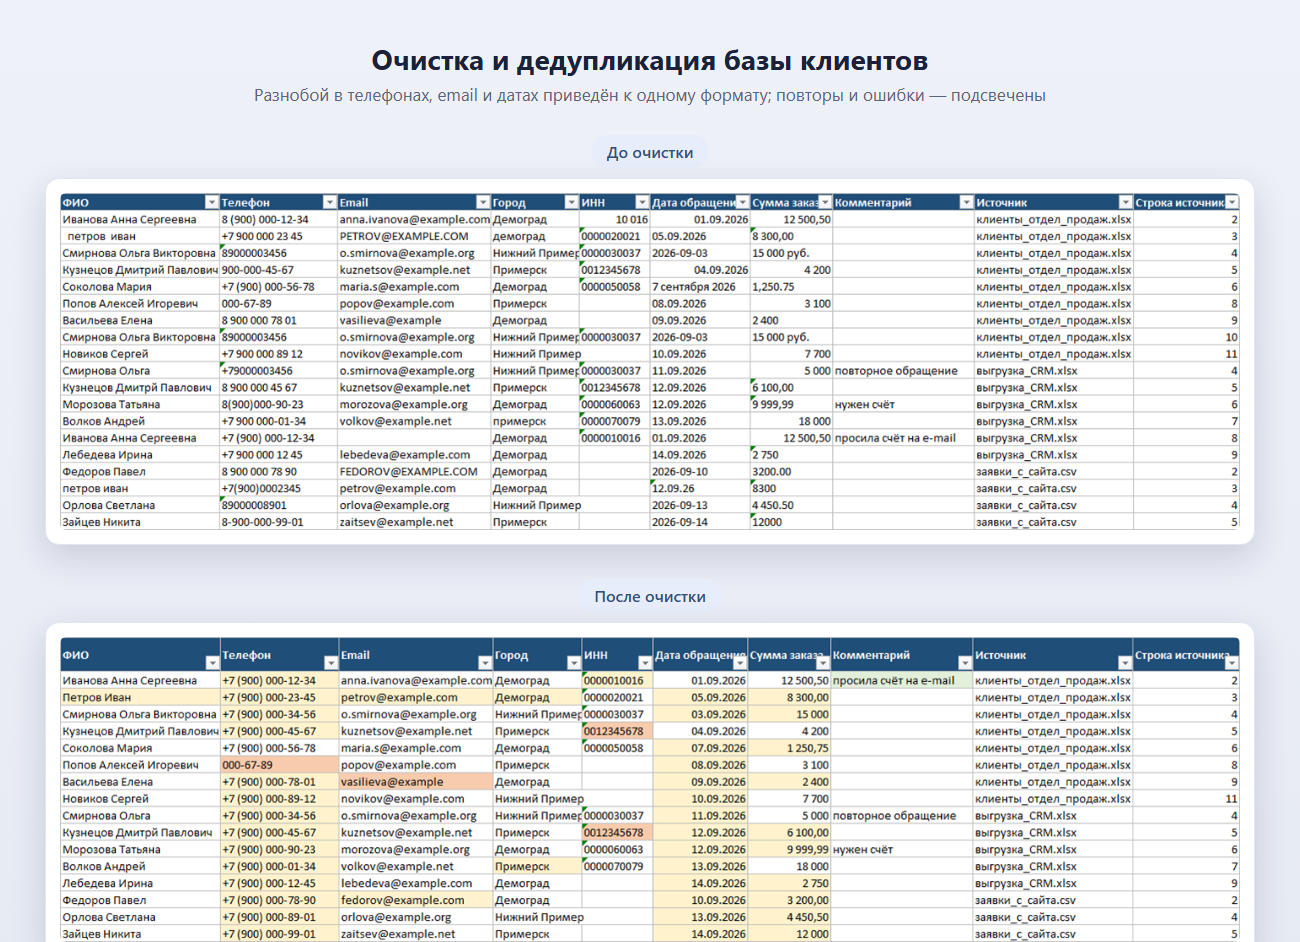This screenshot has width=1300, height=942.
Task: Expand the ИНН filter in the До очистки table
Action: click(643, 202)
